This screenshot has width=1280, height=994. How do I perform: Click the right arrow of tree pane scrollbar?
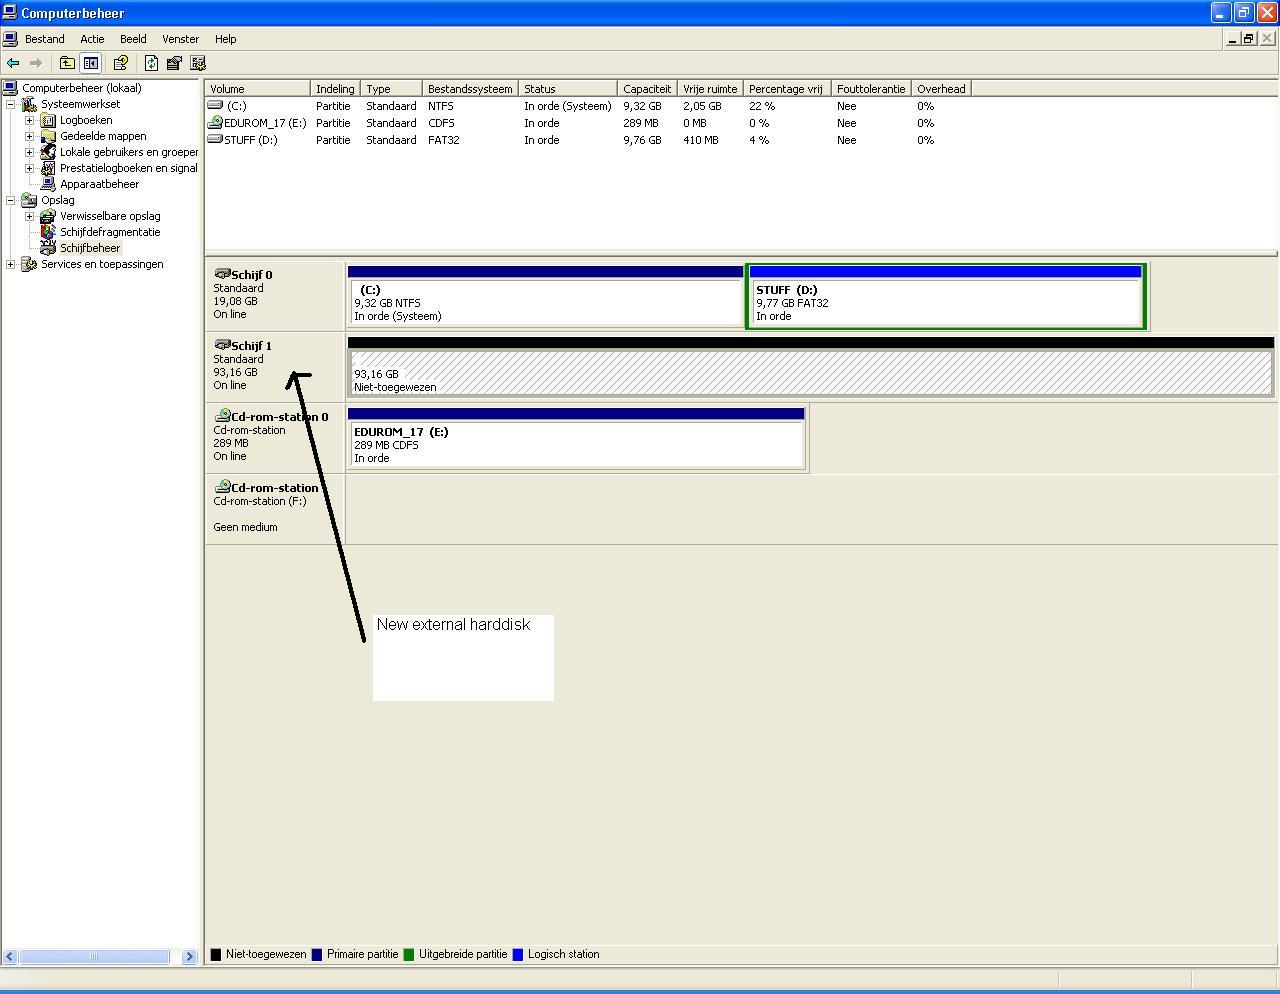(189, 956)
